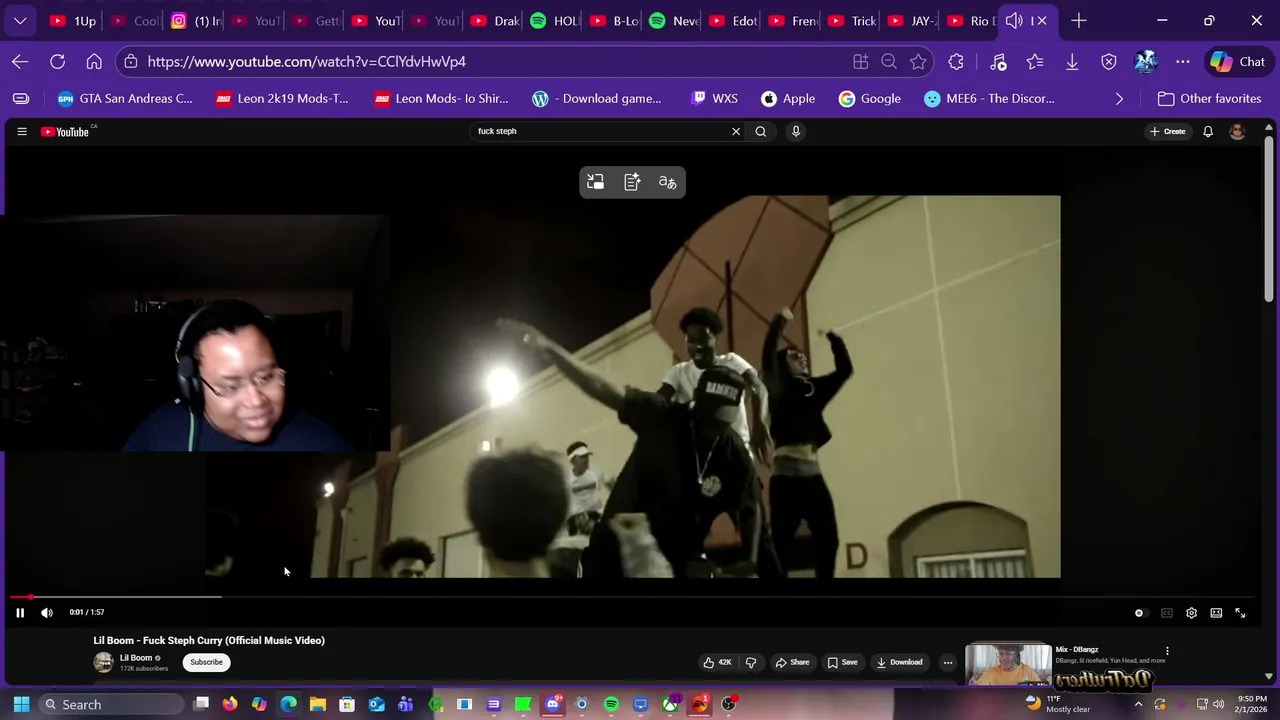Open more actions (three dots) under video
The image size is (1280, 720).
pyautogui.click(x=948, y=662)
